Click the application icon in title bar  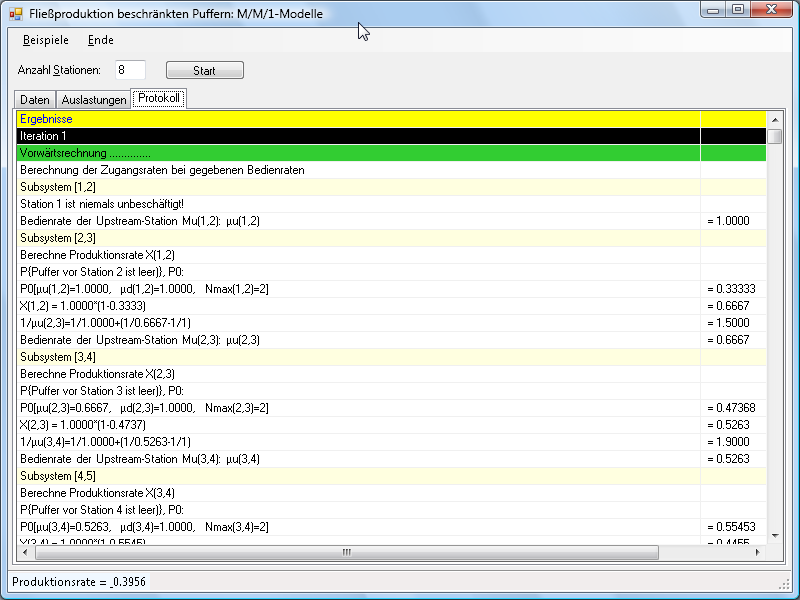(16, 12)
